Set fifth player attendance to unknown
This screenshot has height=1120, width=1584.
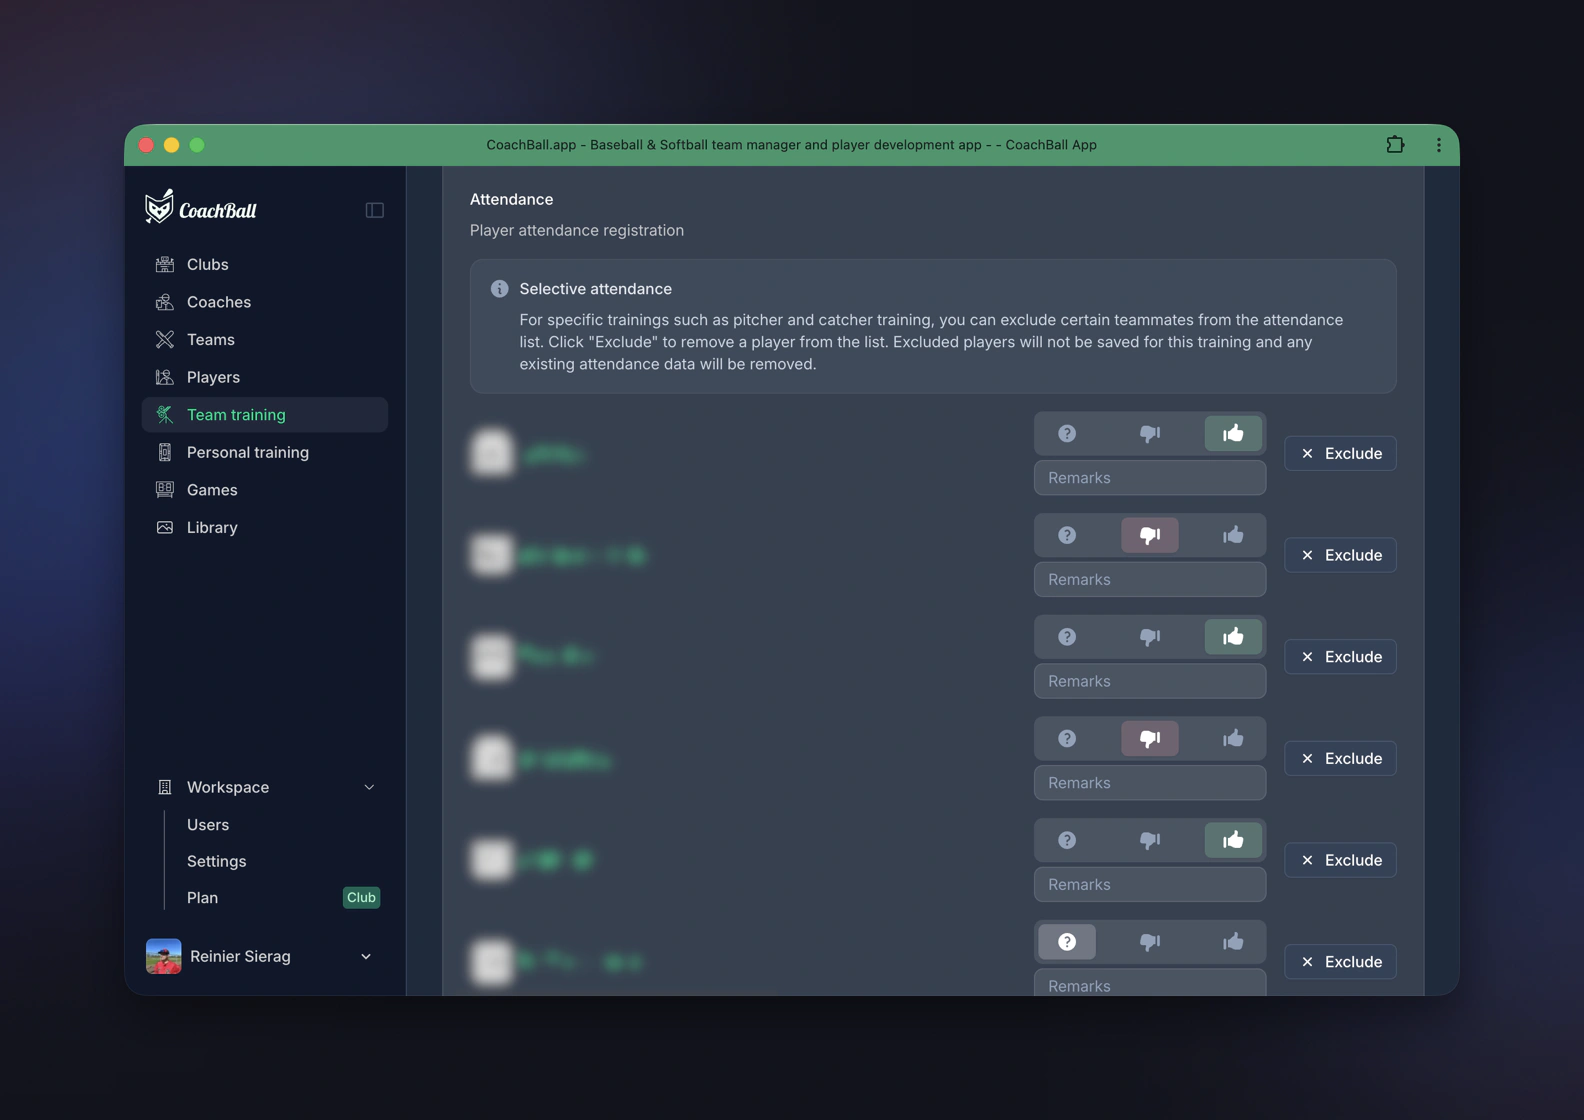pyautogui.click(x=1067, y=840)
